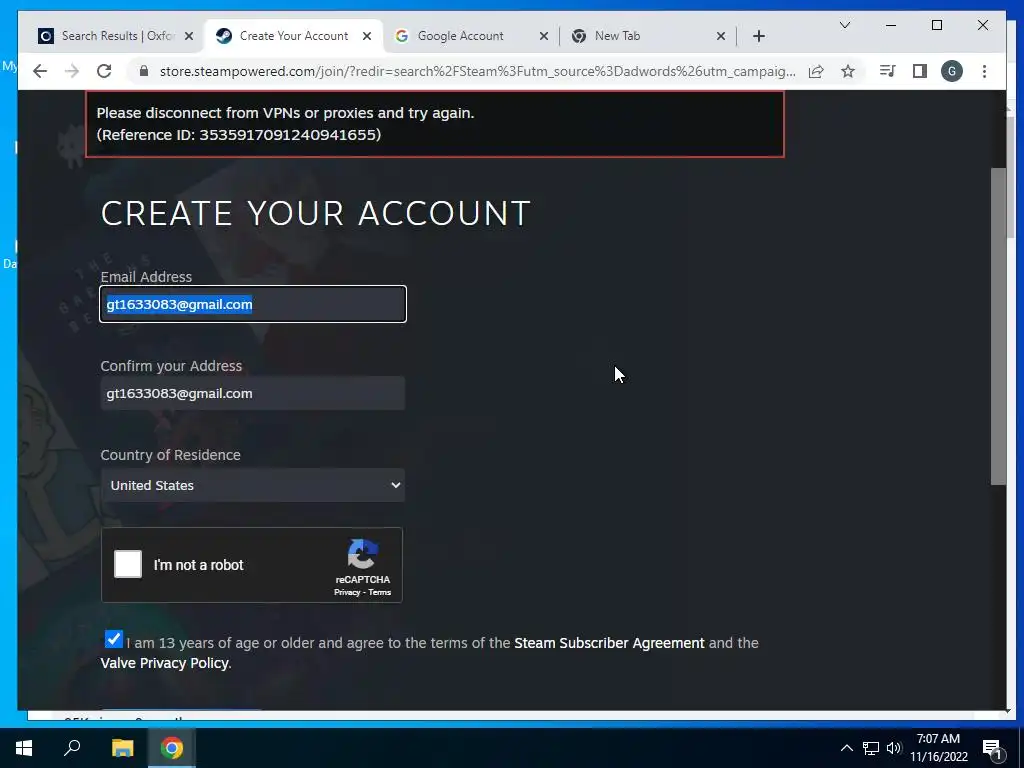Switch to Create Your Account tab
This screenshot has height=768, width=1024.
293,36
